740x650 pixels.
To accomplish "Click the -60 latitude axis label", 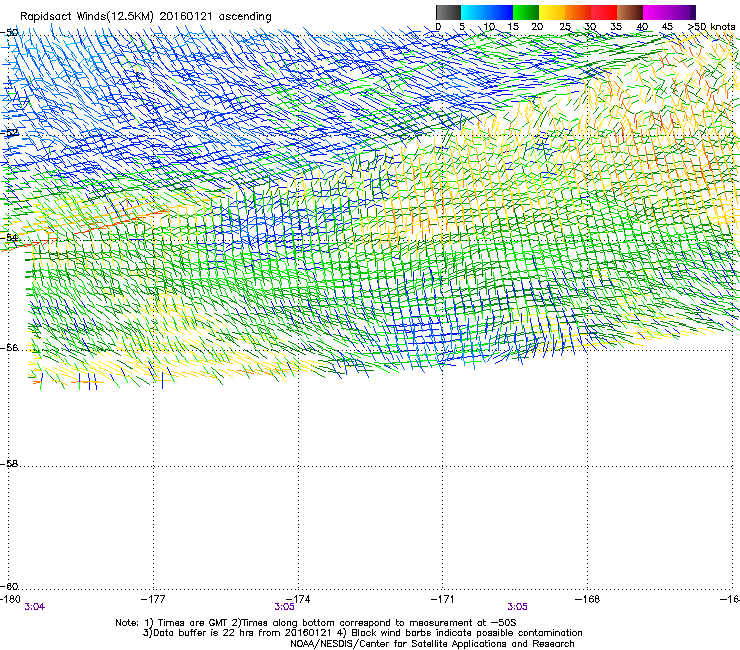I will pyautogui.click(x=9, y=587).
